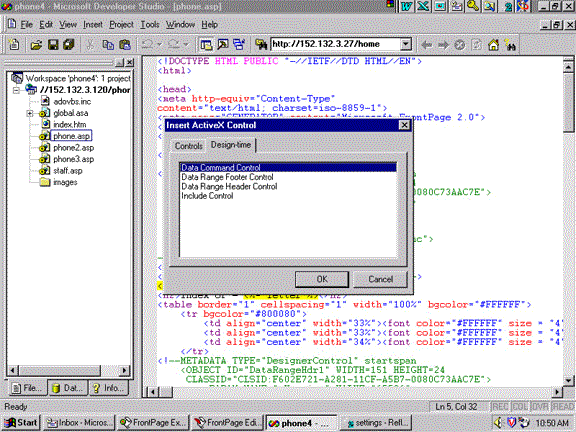576x432 pixels.
Task: Open the Edit menu
Action: click(46, 25)
